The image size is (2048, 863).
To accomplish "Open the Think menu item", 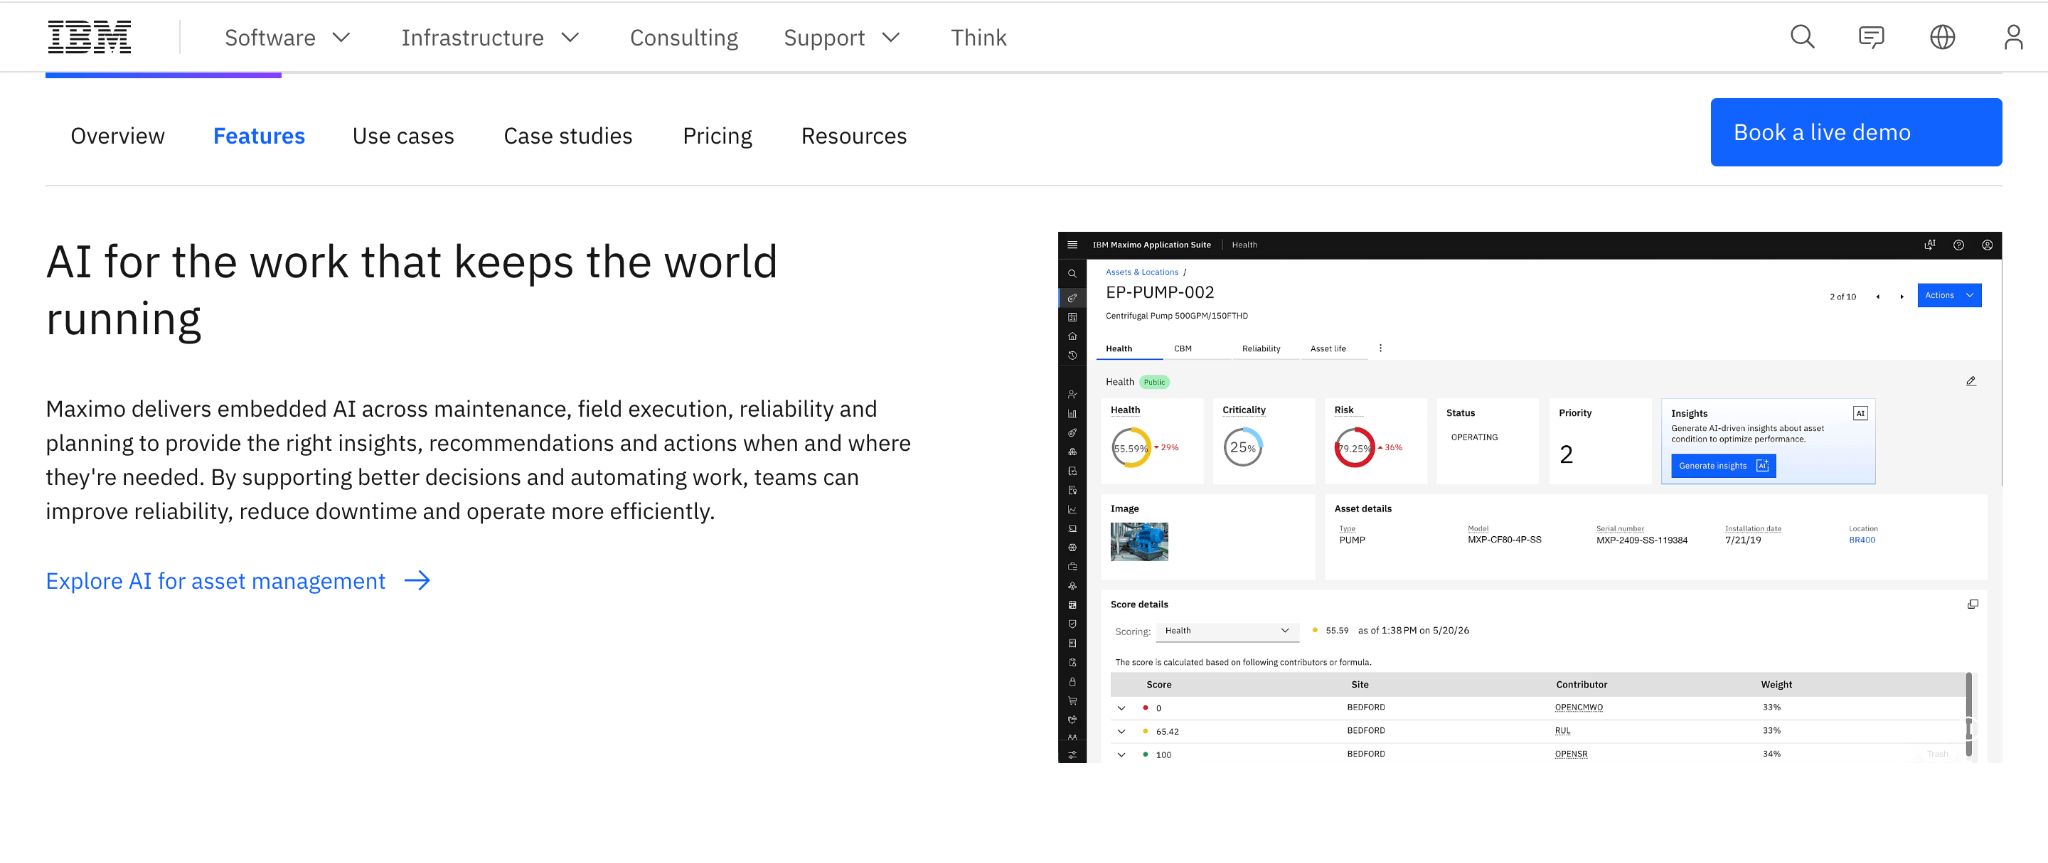I will click(978, 38).
